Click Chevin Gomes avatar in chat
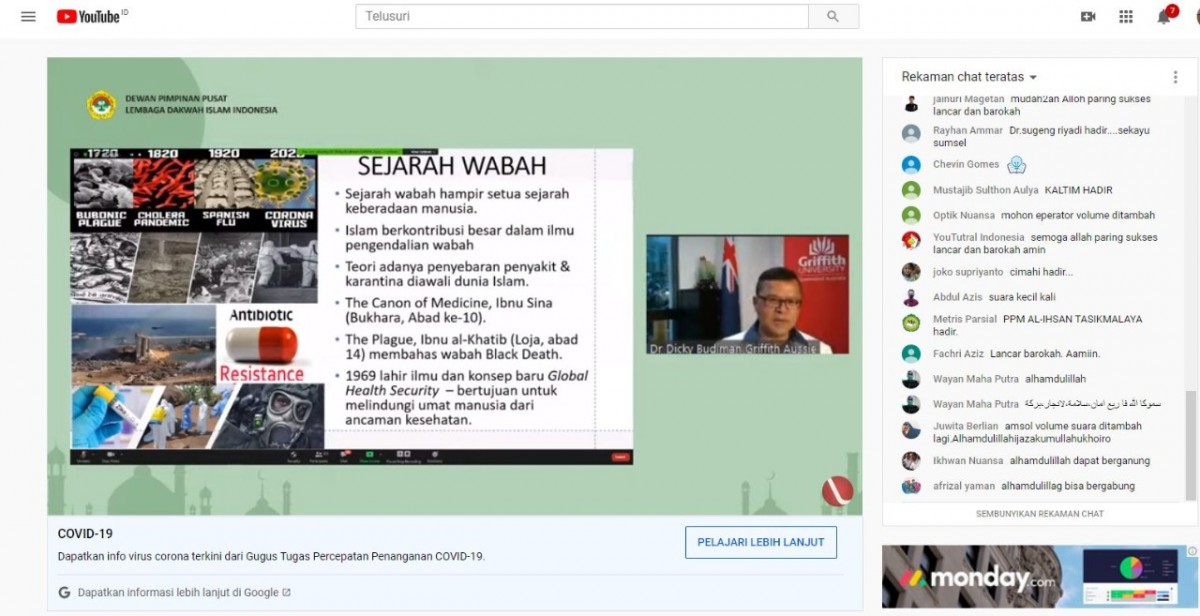 pos(911,165)
